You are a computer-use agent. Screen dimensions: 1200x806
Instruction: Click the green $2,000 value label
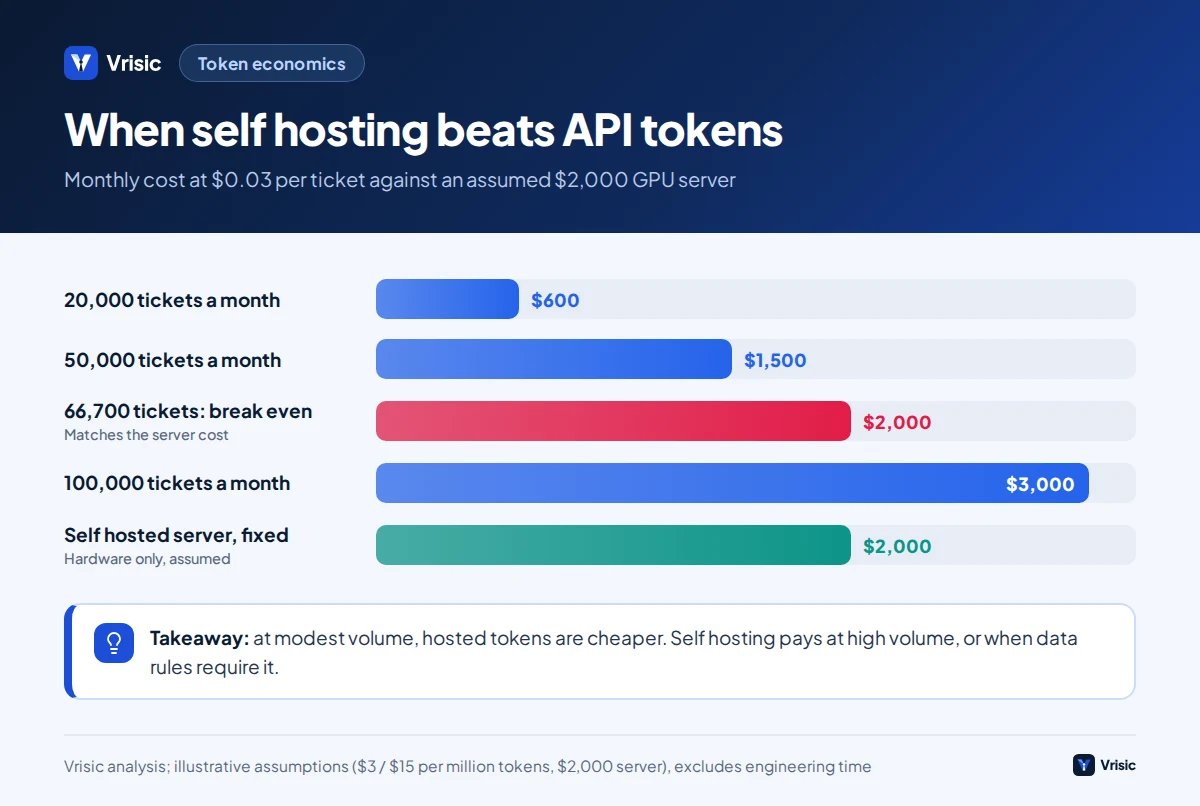point(897,546)
